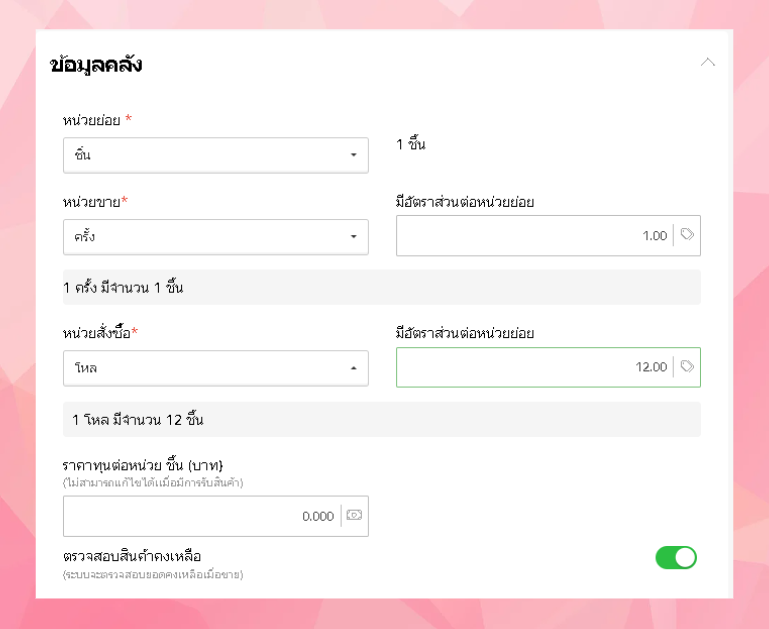Viewport: 769px width, 629px height.
Task: Click the หน่วยย่อย field label
Action: click(x=92, y=120)
